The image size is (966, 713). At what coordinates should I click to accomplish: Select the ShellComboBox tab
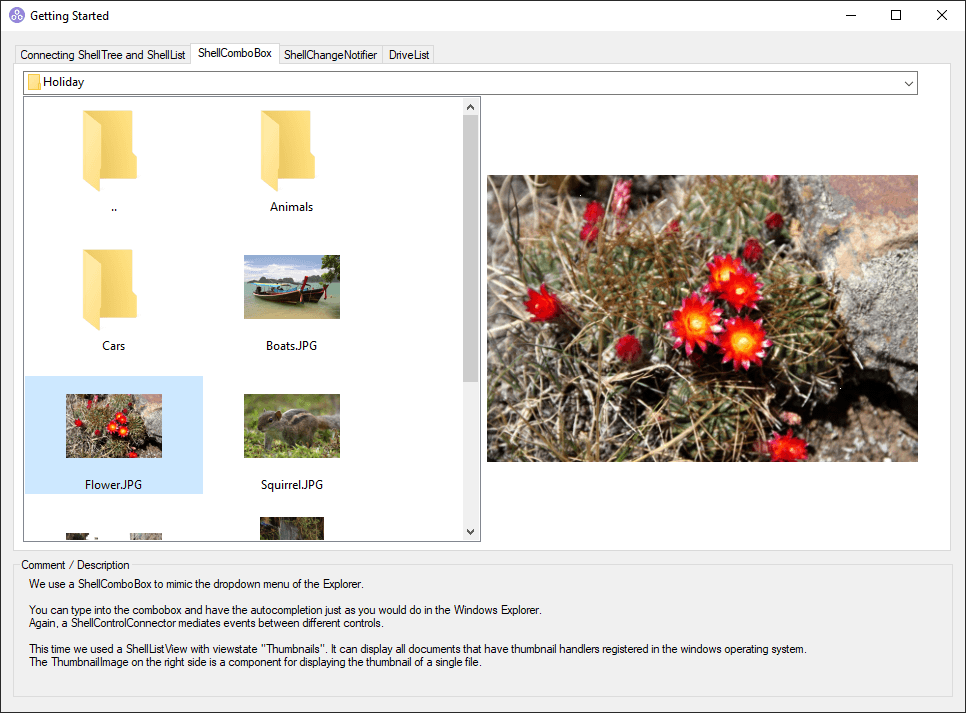point(234,53)
